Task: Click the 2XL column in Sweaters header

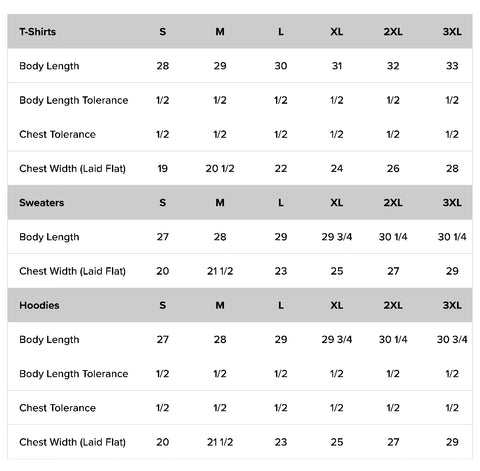Action: [x=393, y=203]
